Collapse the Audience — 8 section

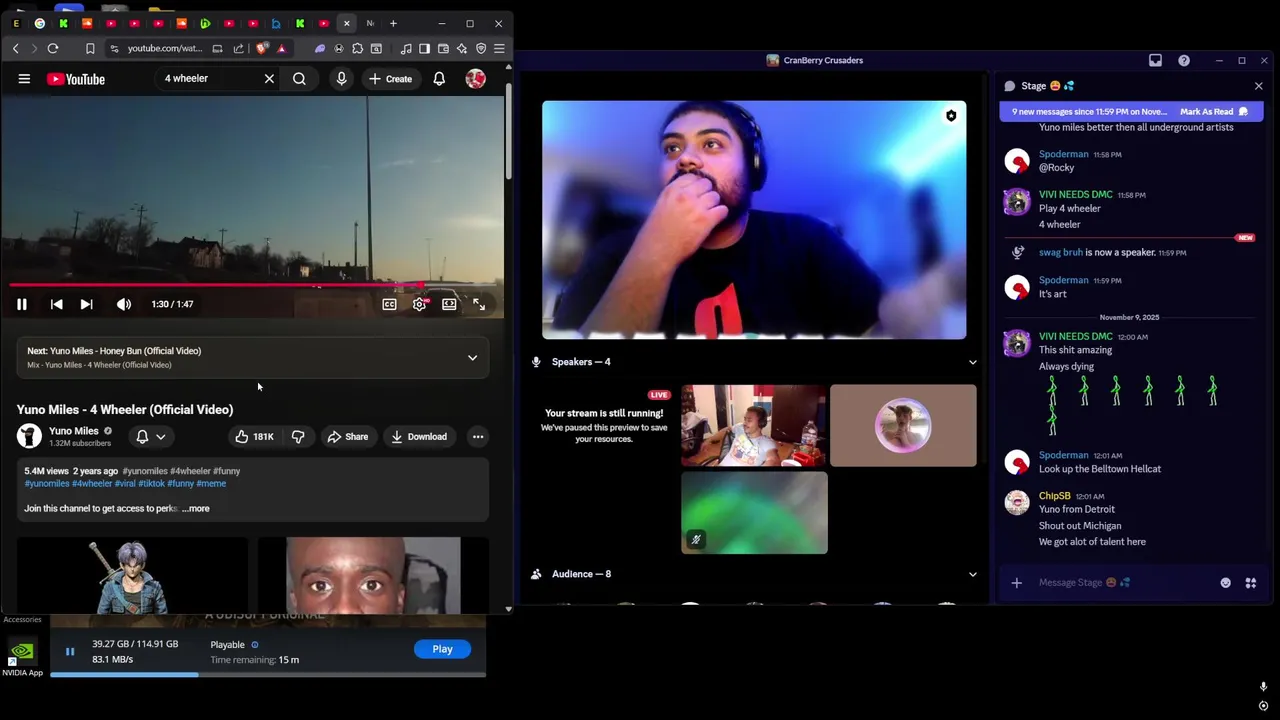[x=972, y=574]
